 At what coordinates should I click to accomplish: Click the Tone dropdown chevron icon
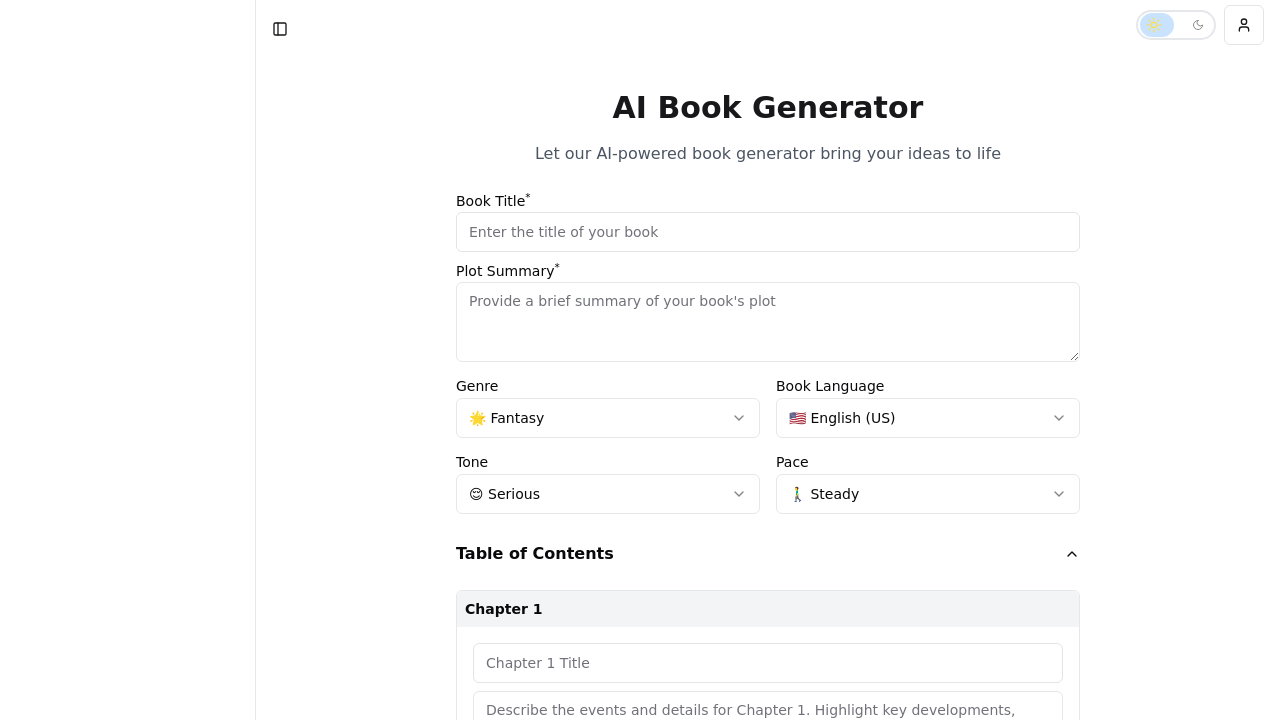[x=739, y=494]
